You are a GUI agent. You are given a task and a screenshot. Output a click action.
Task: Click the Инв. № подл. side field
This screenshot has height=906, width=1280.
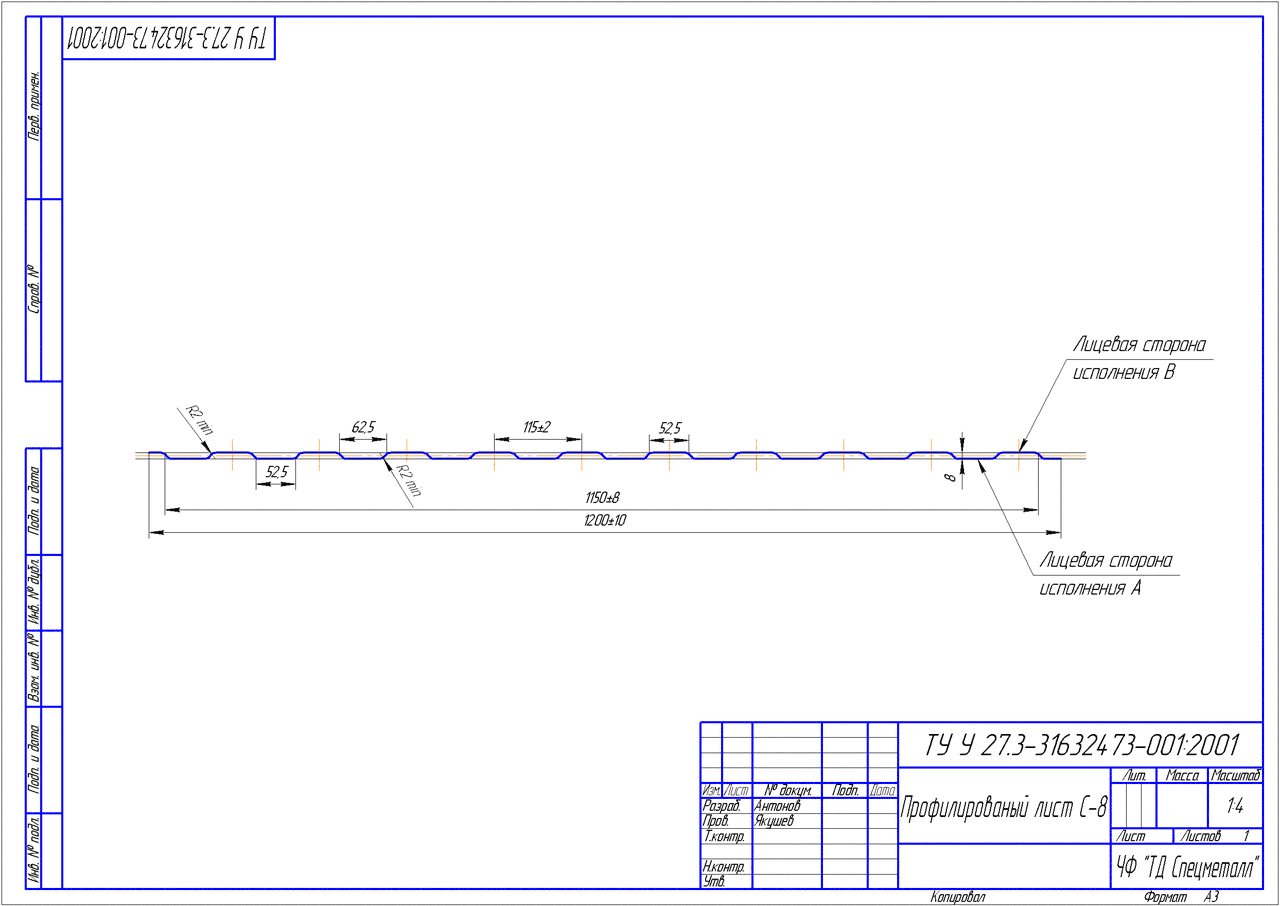[34, 851]
